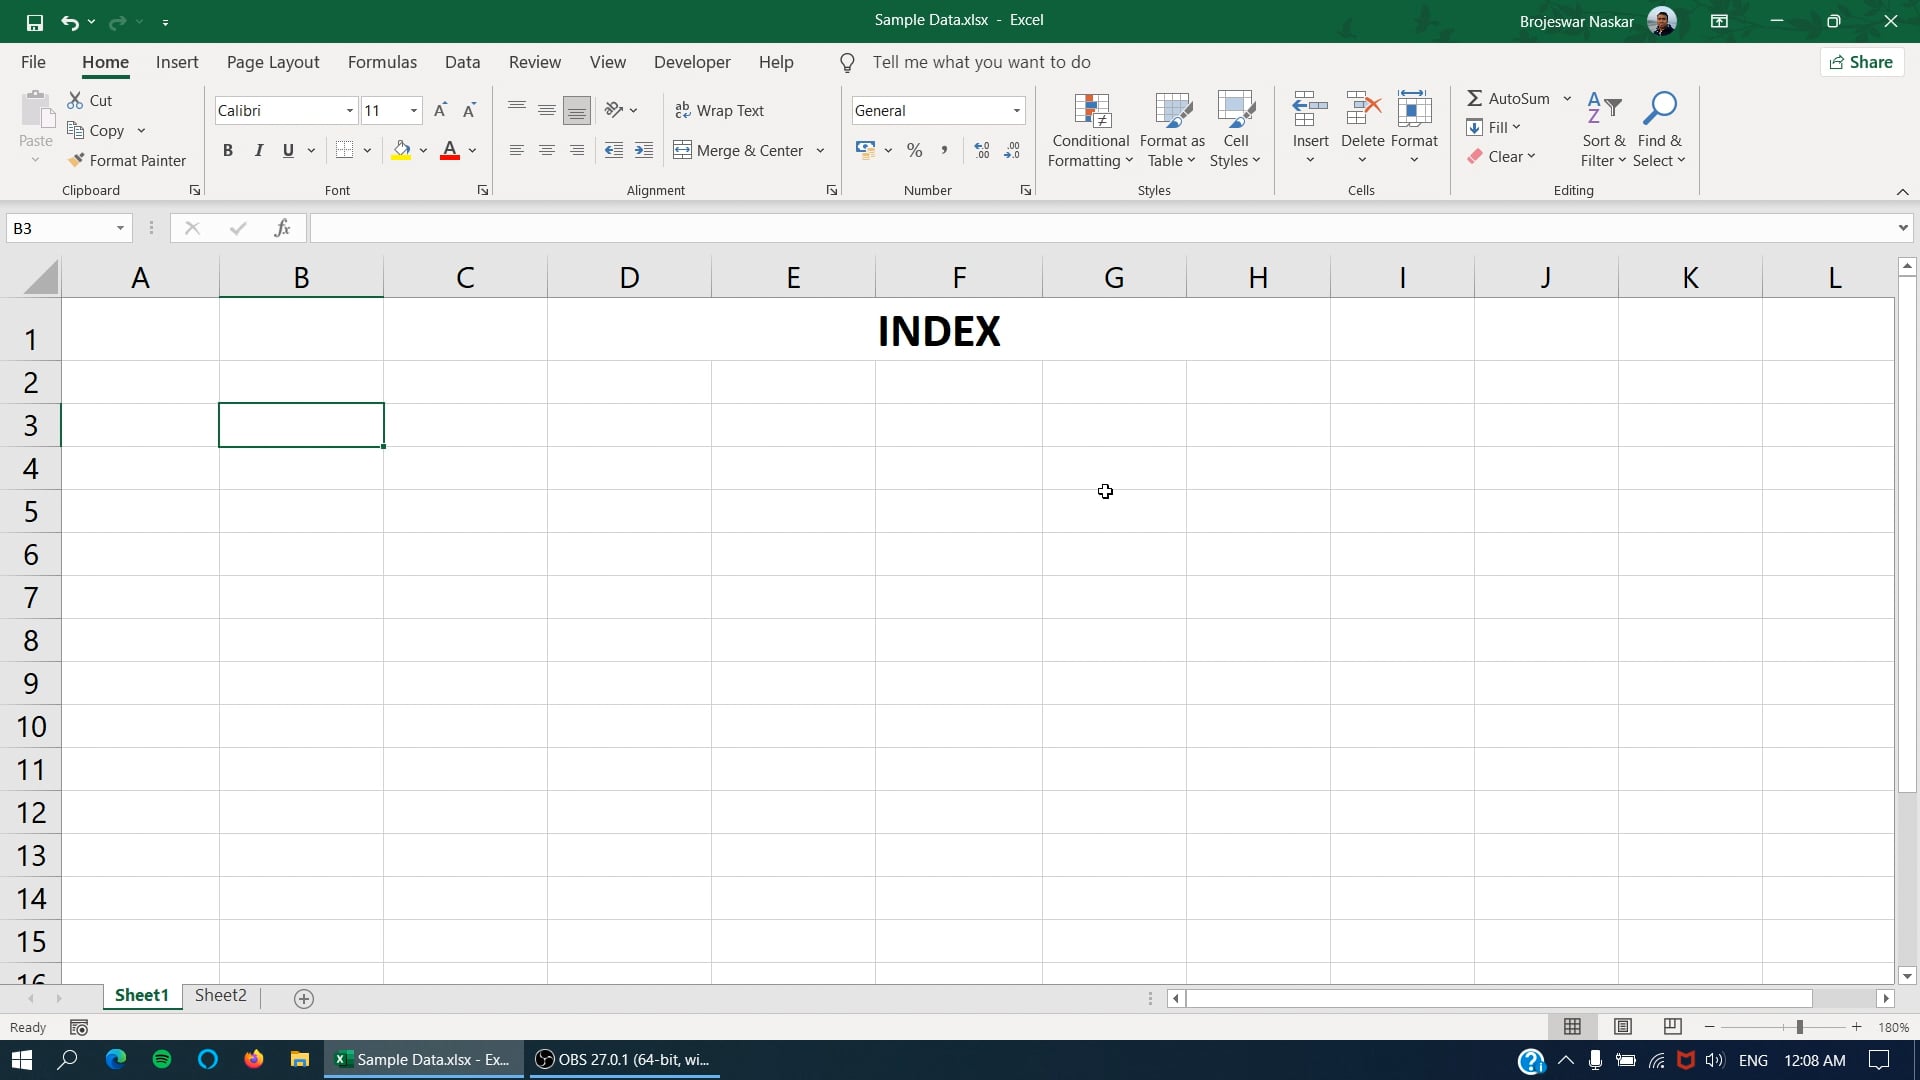Image resolution: width=1920 pixels, height=1080 pixels.
Task: Switch to the Insert tab
Action: (177, 62)
